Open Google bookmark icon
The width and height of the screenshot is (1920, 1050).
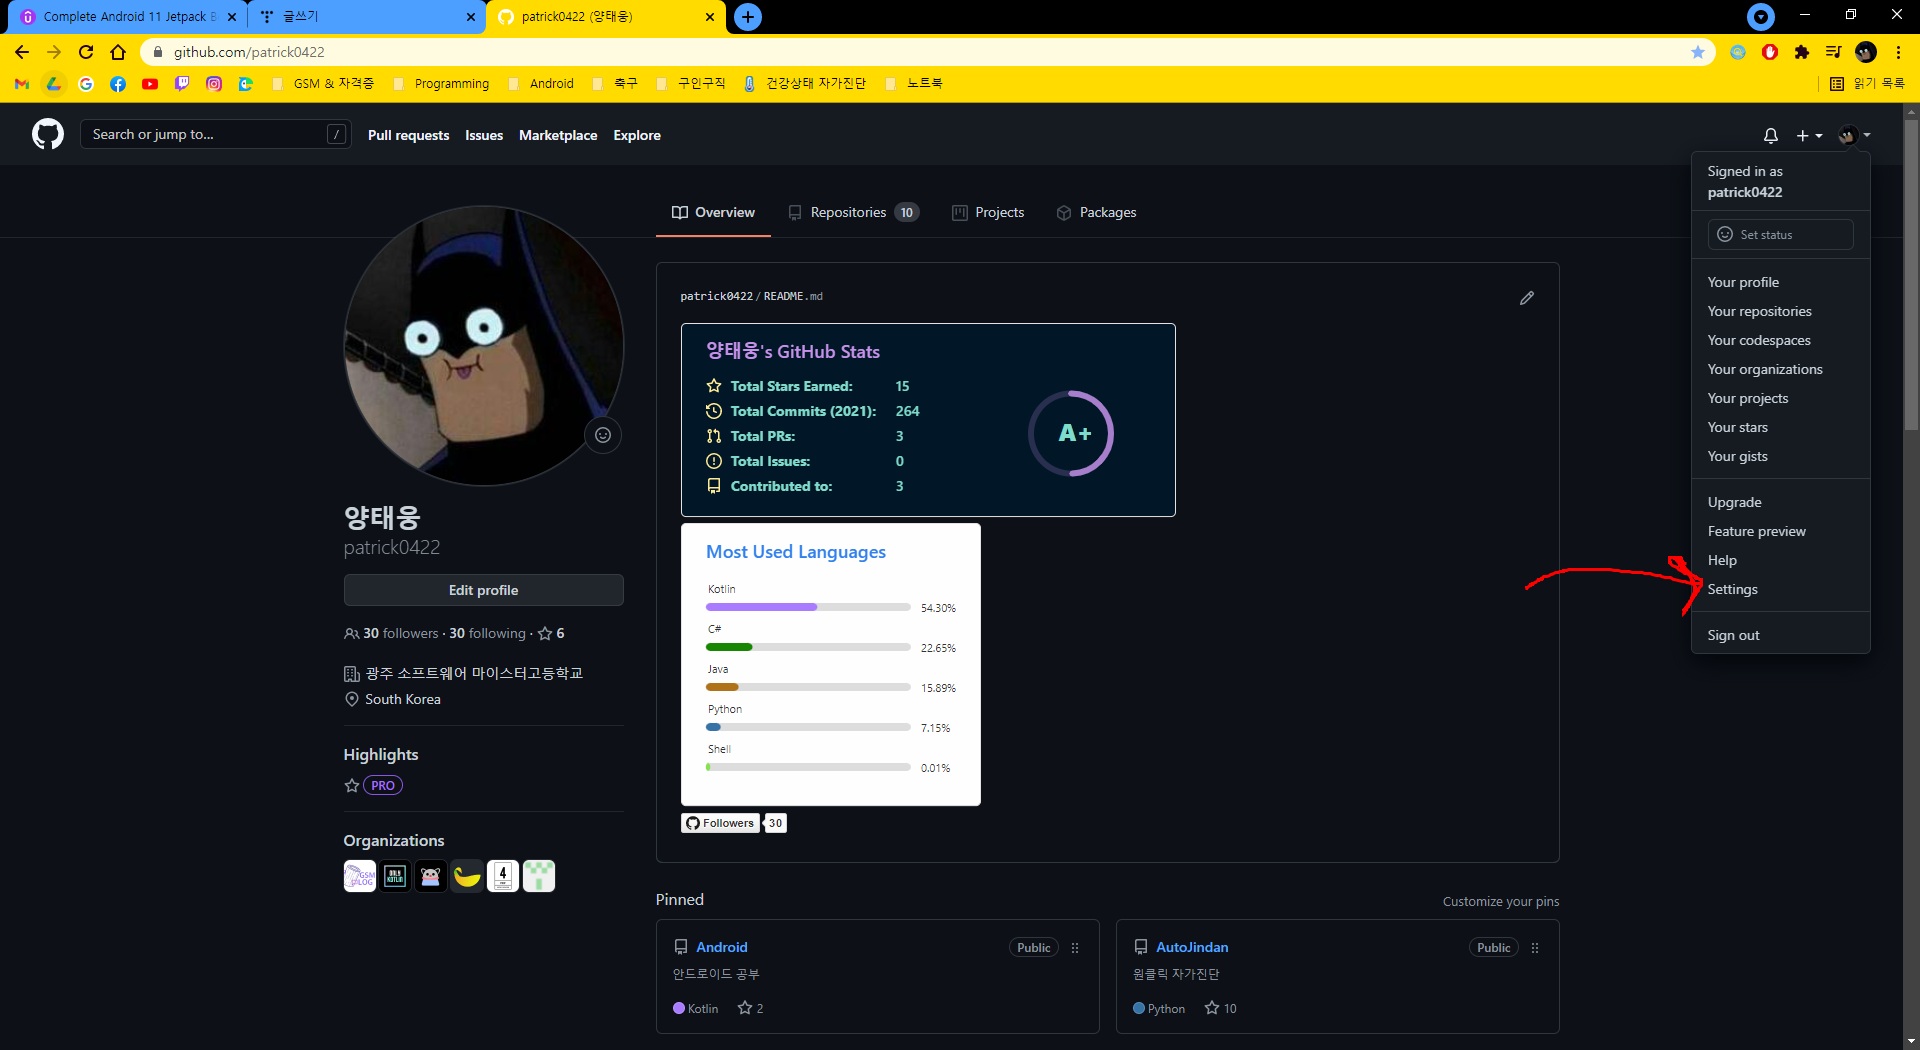point(86,84)
